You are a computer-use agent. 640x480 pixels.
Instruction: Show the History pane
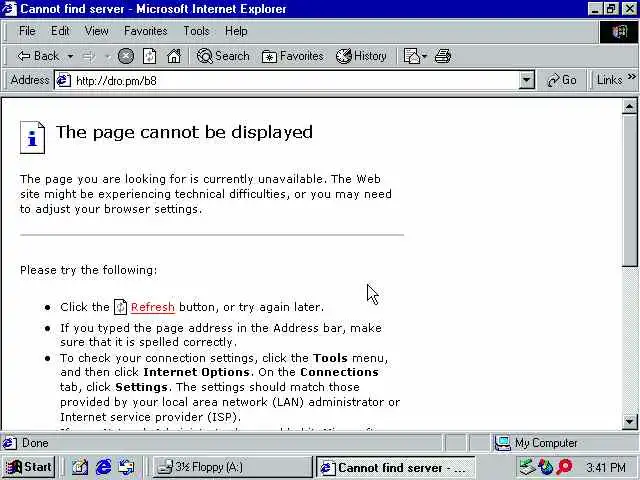coord(361,56)
